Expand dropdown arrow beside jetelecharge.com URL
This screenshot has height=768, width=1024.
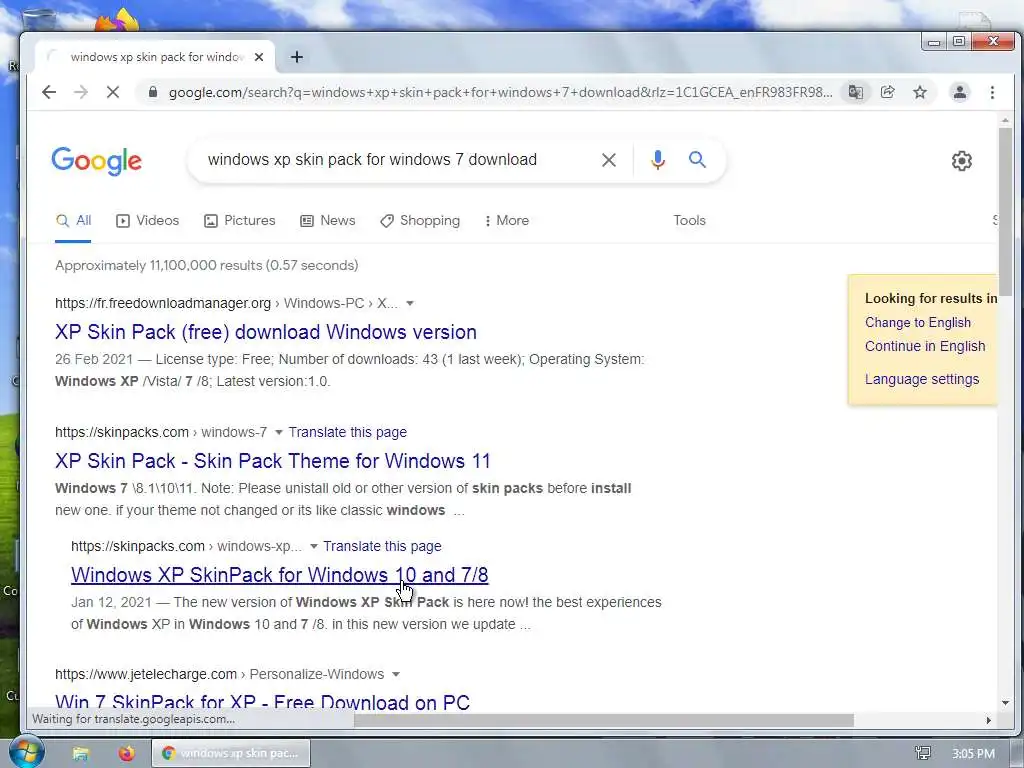coord(396,674)
